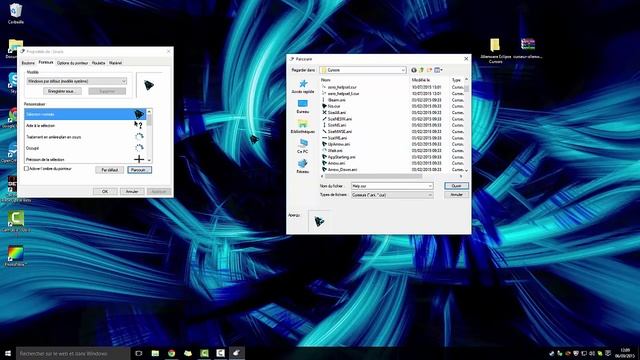Click Annuler in Parcourir dialog
Image resolution: width=640 pixels, height=360 pixels.
pos(456,195)
